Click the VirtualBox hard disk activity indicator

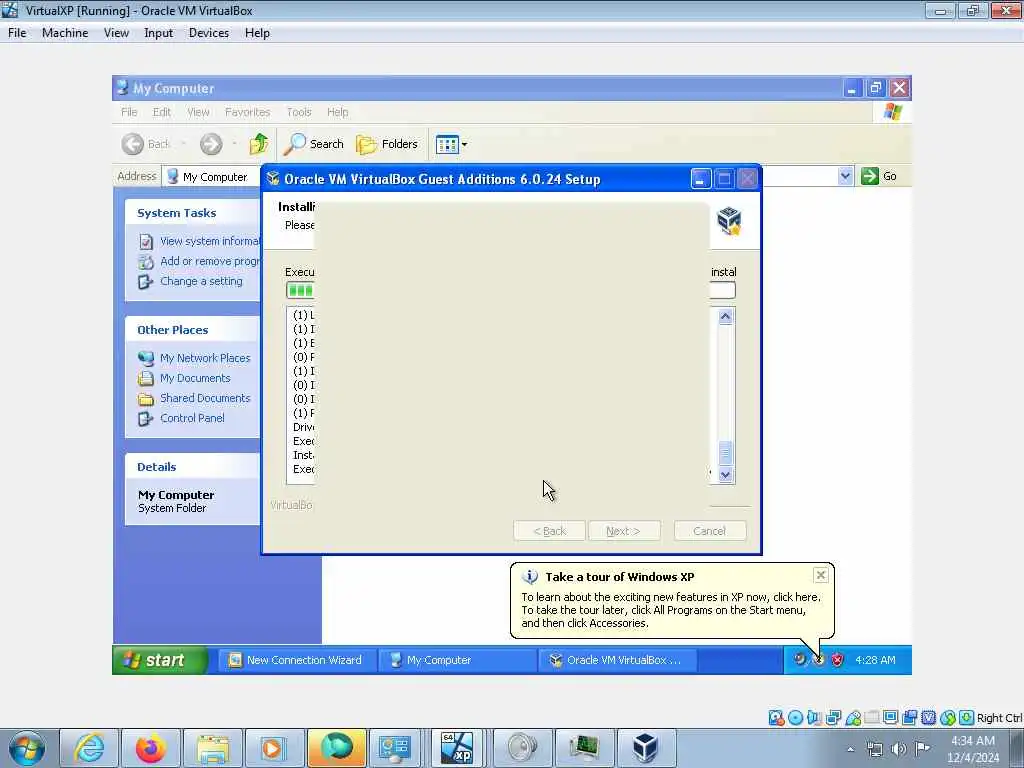pyautogui.click(x=776, y=718)
